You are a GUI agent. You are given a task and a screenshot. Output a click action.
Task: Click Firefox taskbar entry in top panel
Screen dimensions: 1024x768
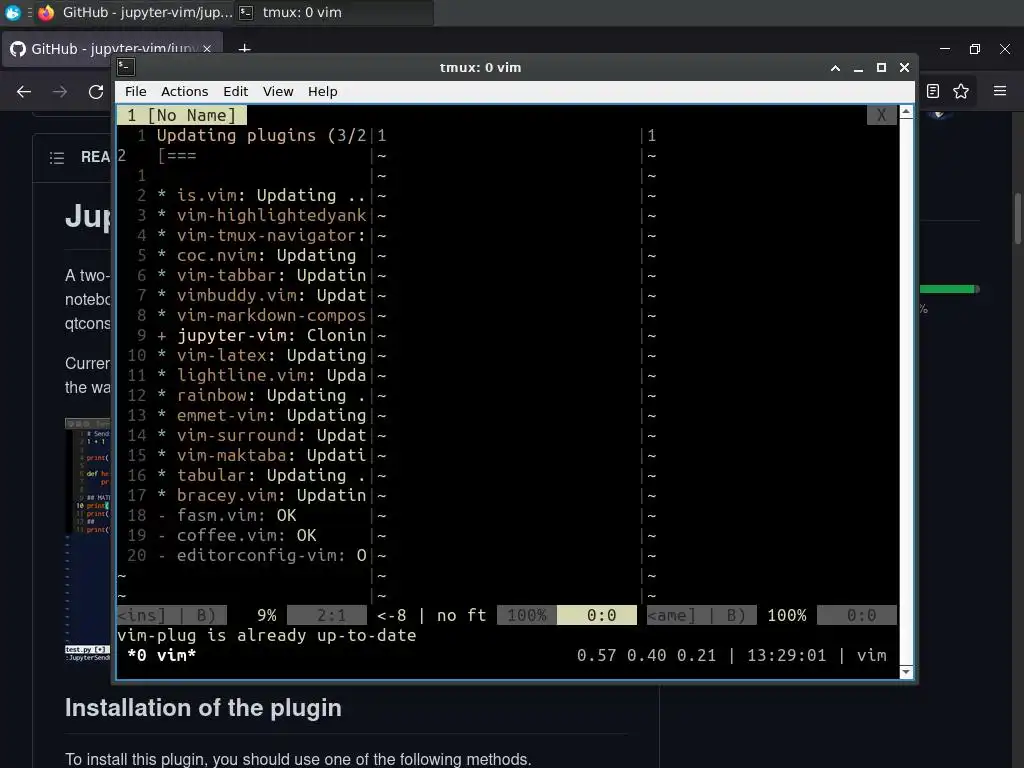[x=135, y=12]
